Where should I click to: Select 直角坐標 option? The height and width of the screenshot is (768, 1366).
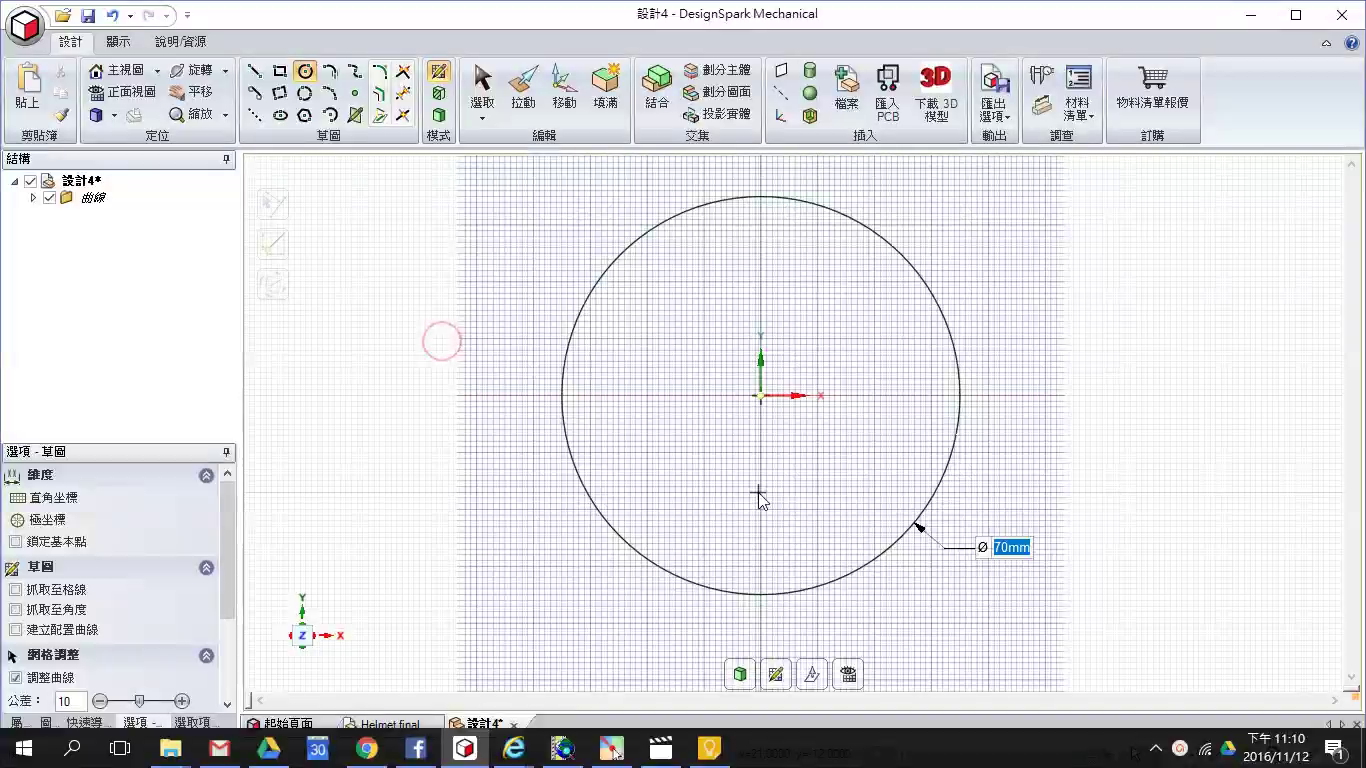pos(43,498)
